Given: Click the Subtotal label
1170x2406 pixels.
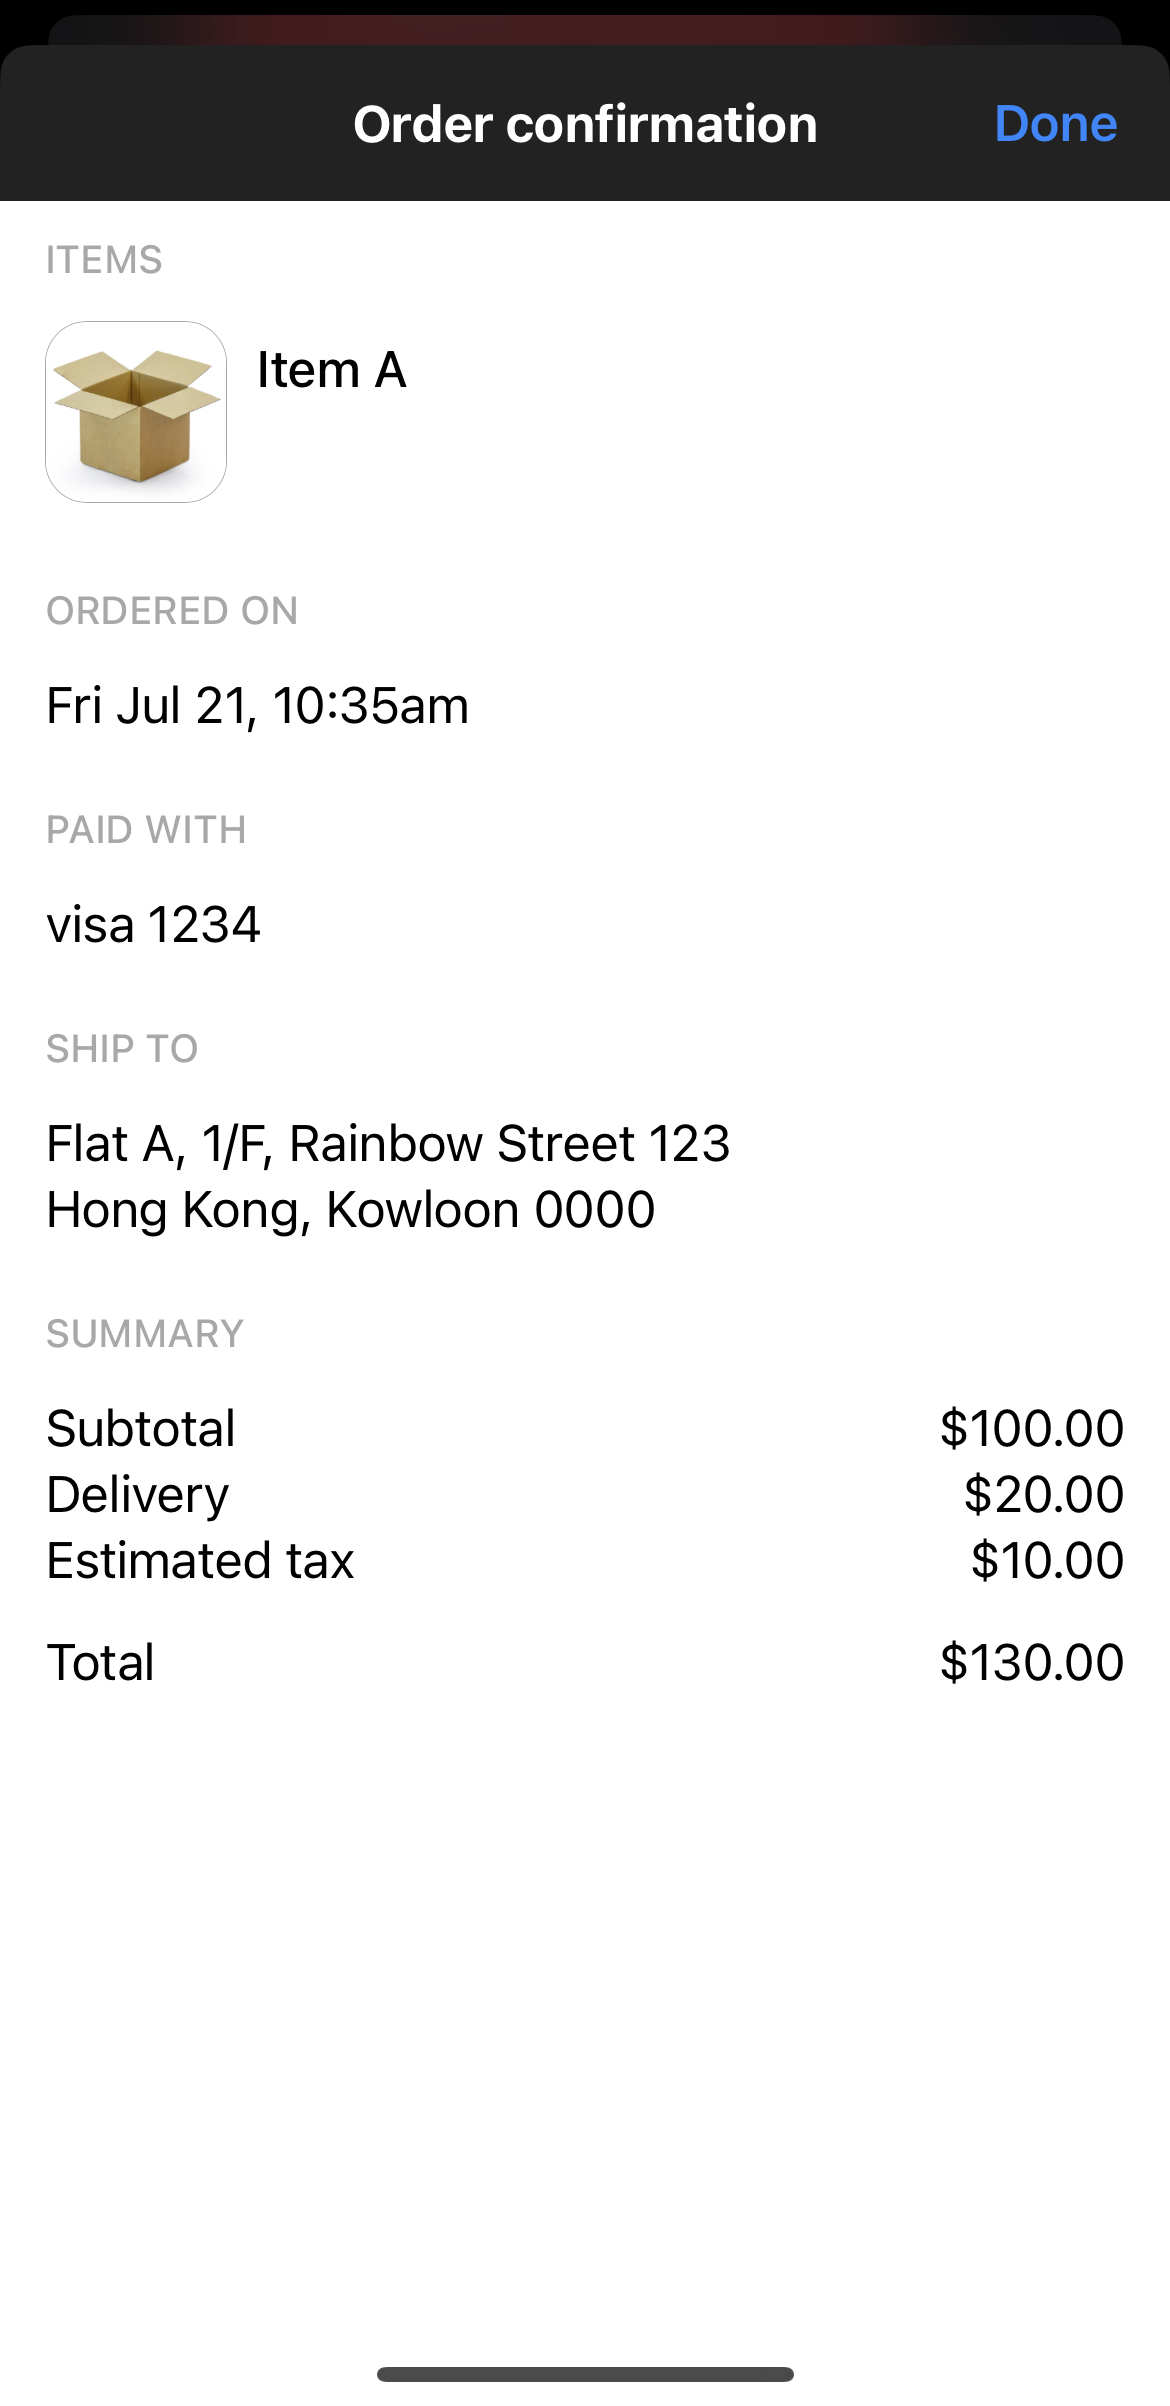Looking at the screenshot, I should coord(141,1428).
